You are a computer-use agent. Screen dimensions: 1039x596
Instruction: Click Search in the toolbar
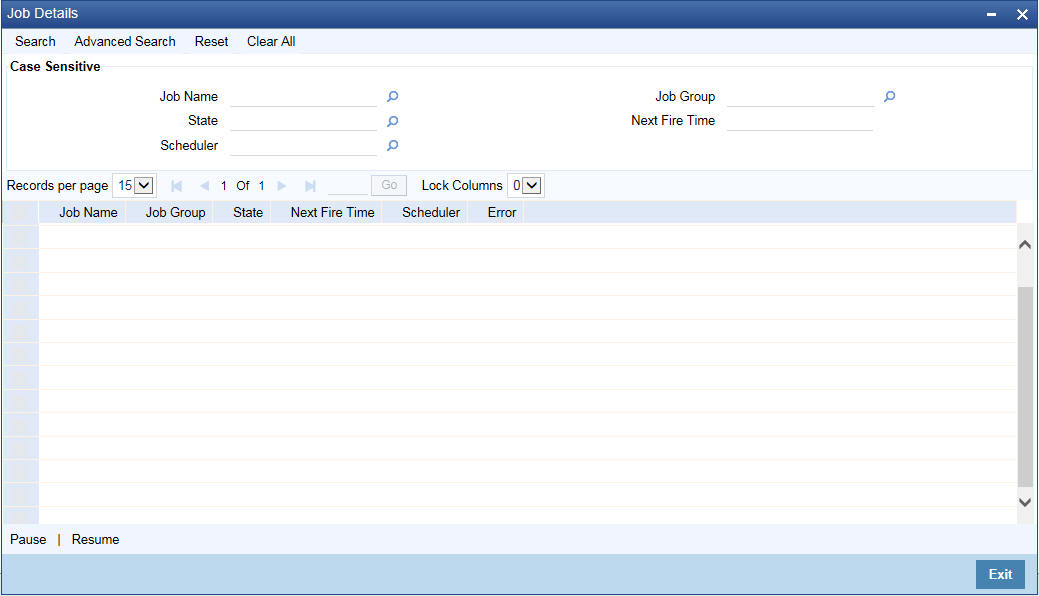point(35,42)
